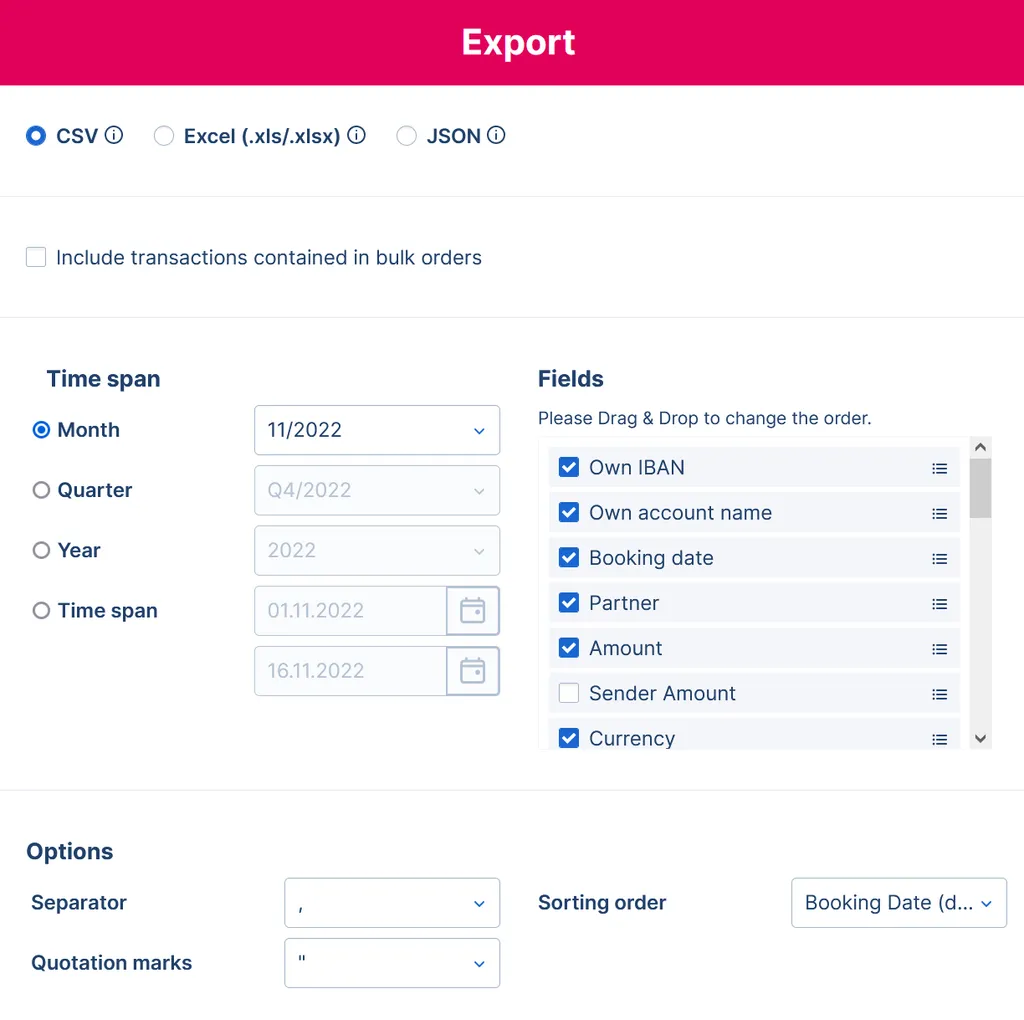This screenshot has height=1020, width=1024.
Task: Uncheck the Amount field
Action: click(569, 648)
